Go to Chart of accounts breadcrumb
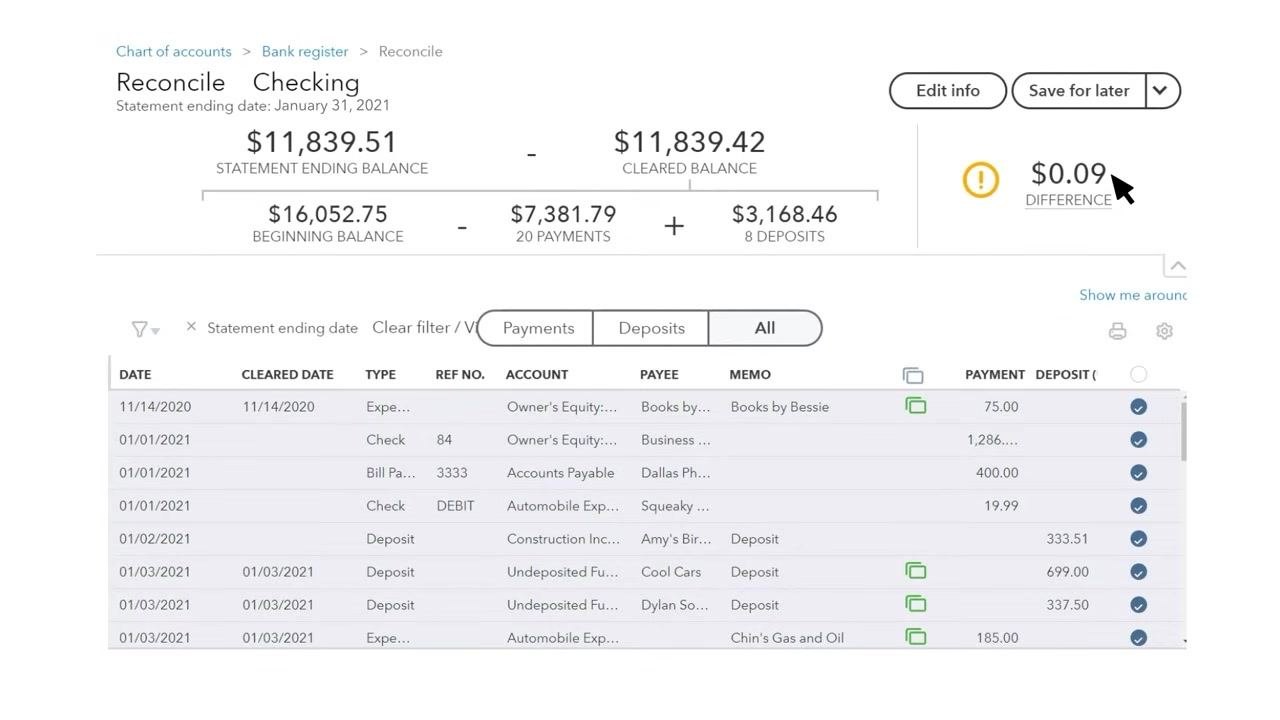This screenshot has height=720, width=1280. click(x=173, y=51)
